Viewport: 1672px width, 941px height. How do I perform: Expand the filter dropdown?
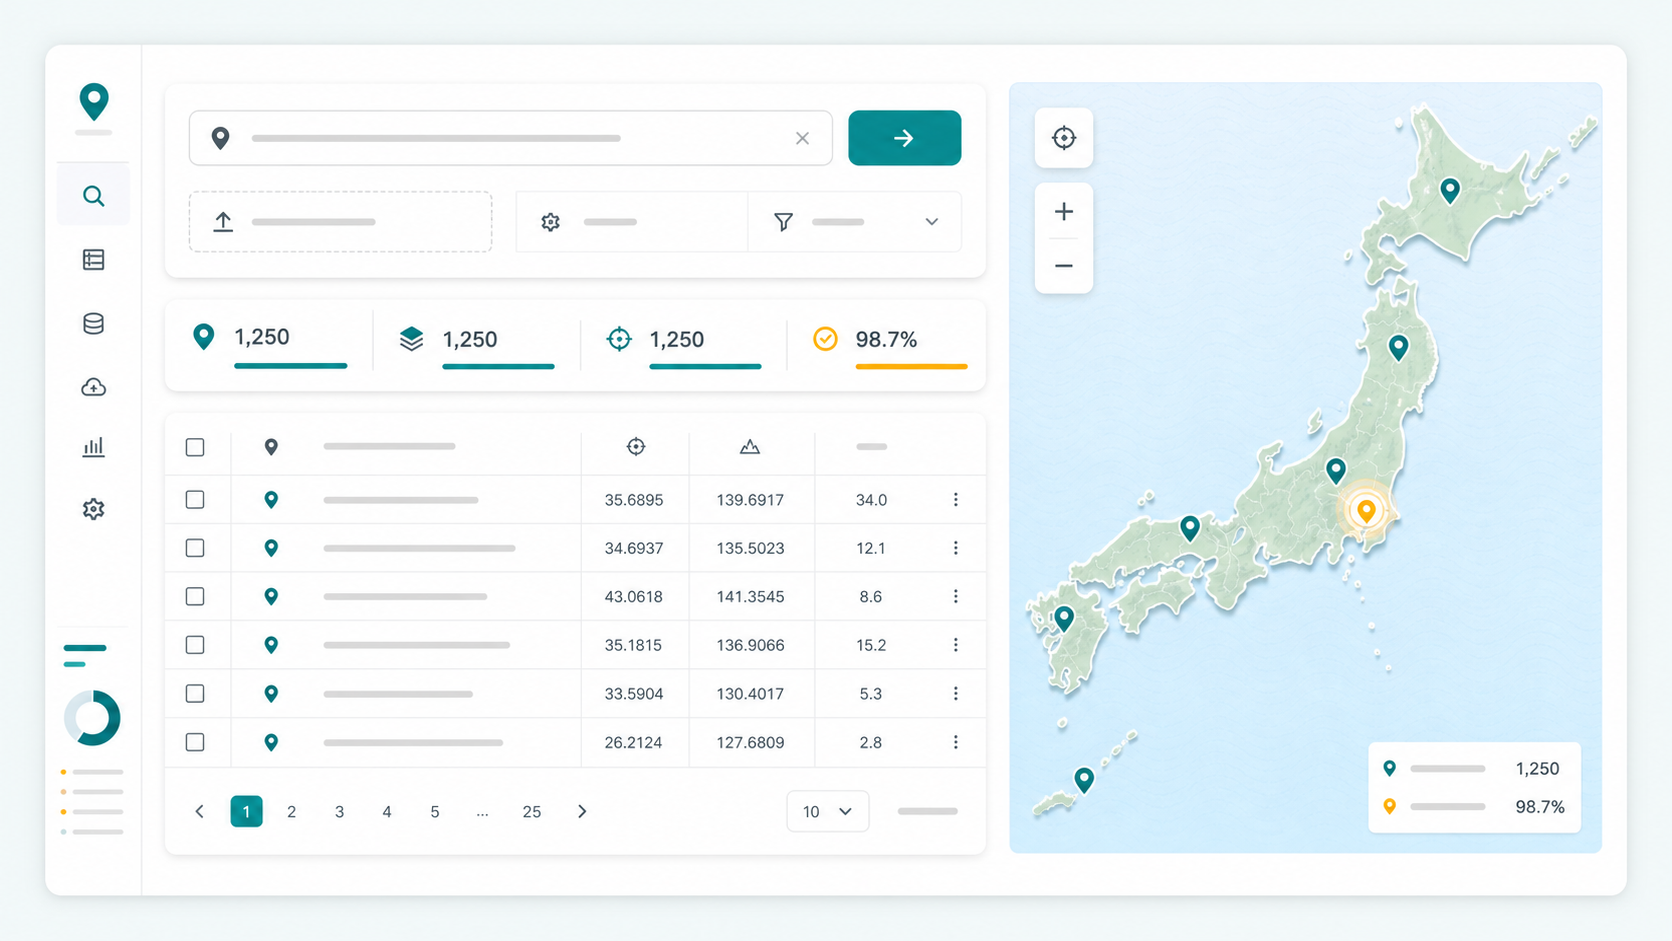(931, 222)
